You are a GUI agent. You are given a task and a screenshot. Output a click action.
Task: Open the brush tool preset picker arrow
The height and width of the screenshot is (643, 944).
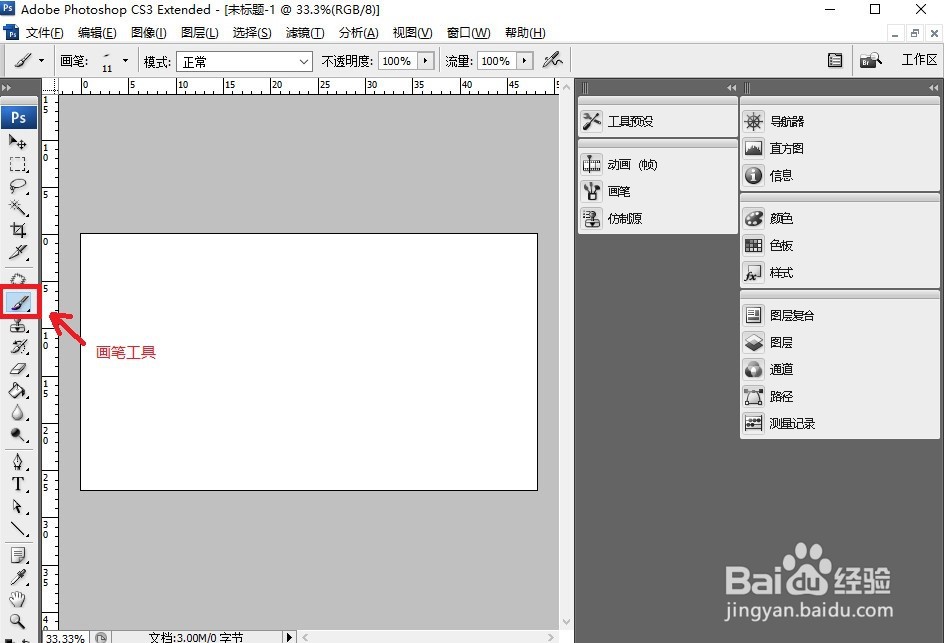click(x=41, y=60)
